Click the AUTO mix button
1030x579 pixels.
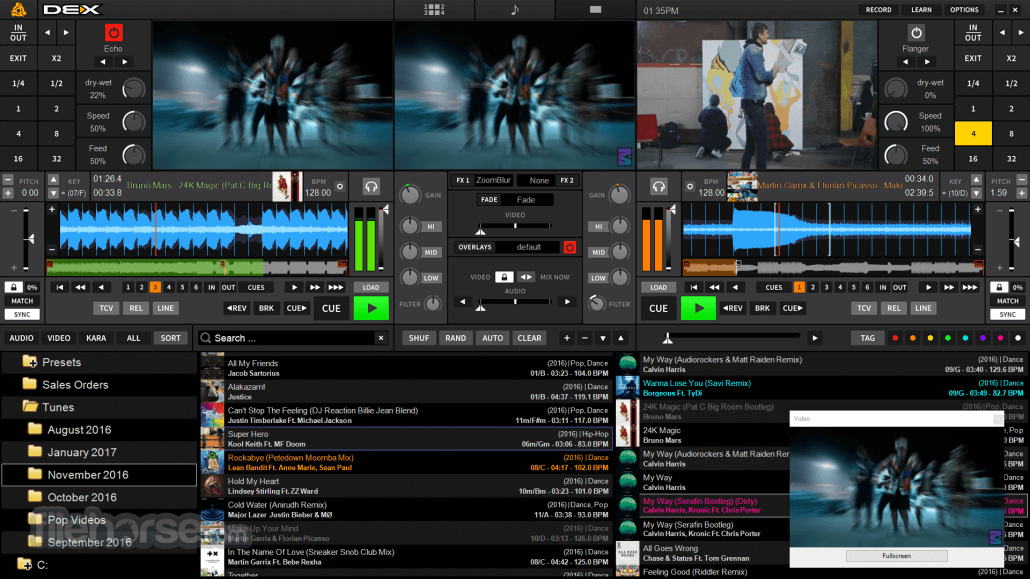[x=492, y=338]
